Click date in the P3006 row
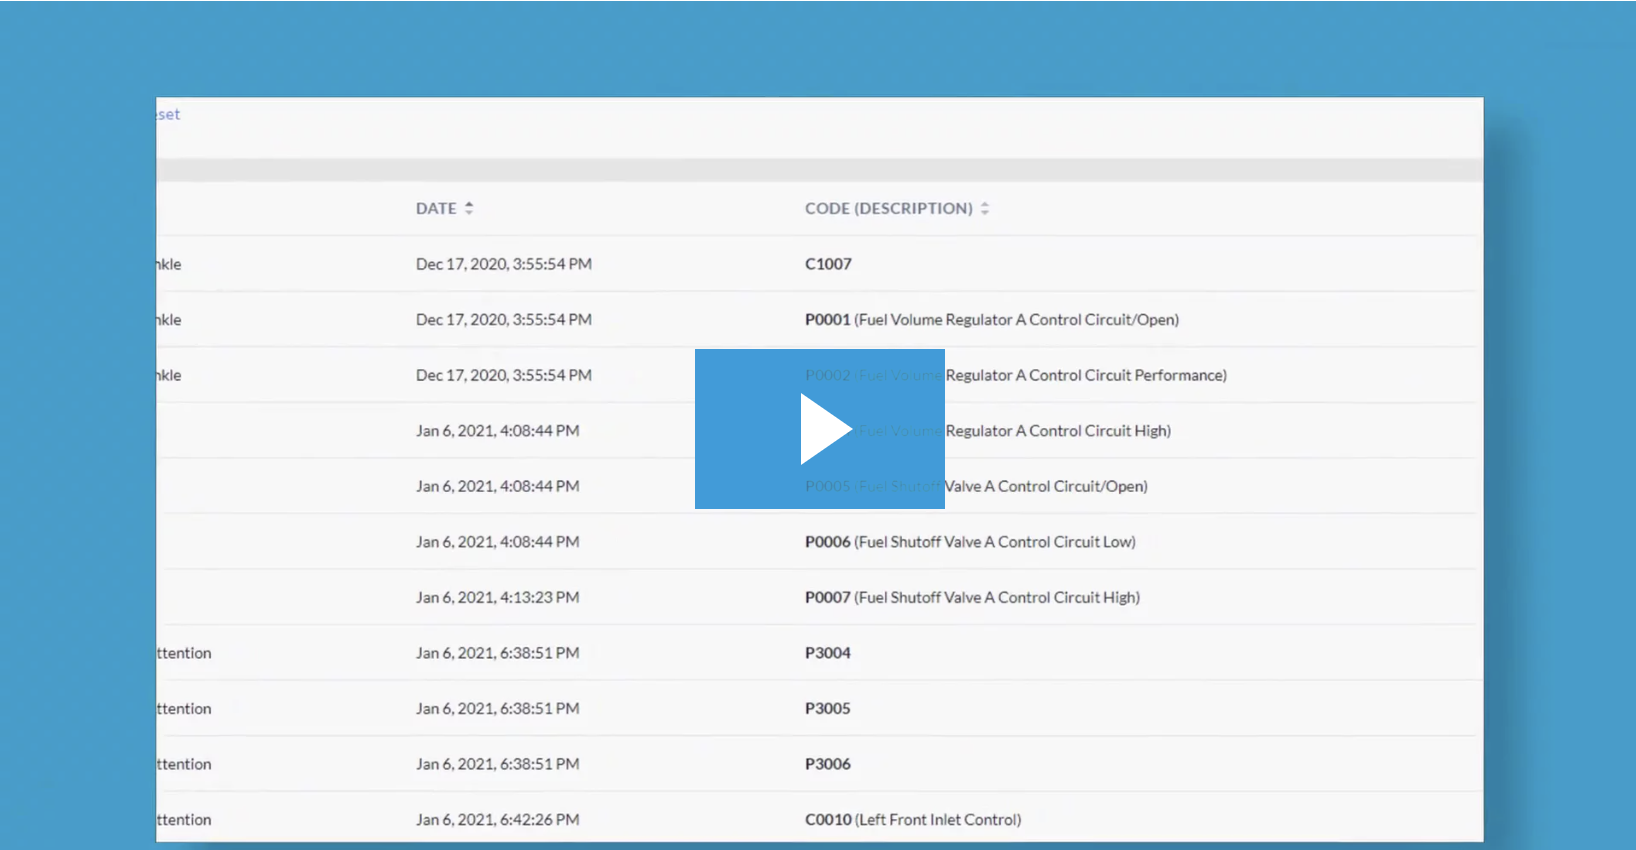 coord(498,764)
